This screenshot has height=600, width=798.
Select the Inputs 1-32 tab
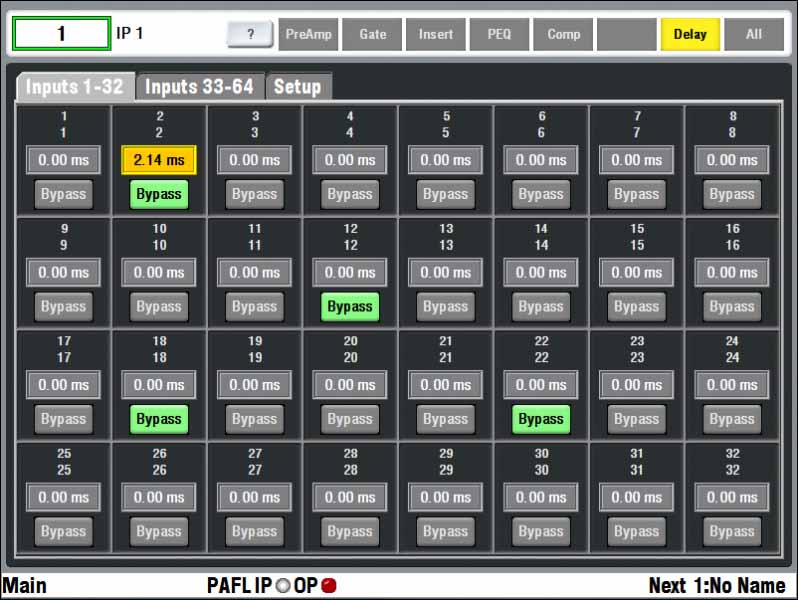pyautogui.click(x=75, y=86)
